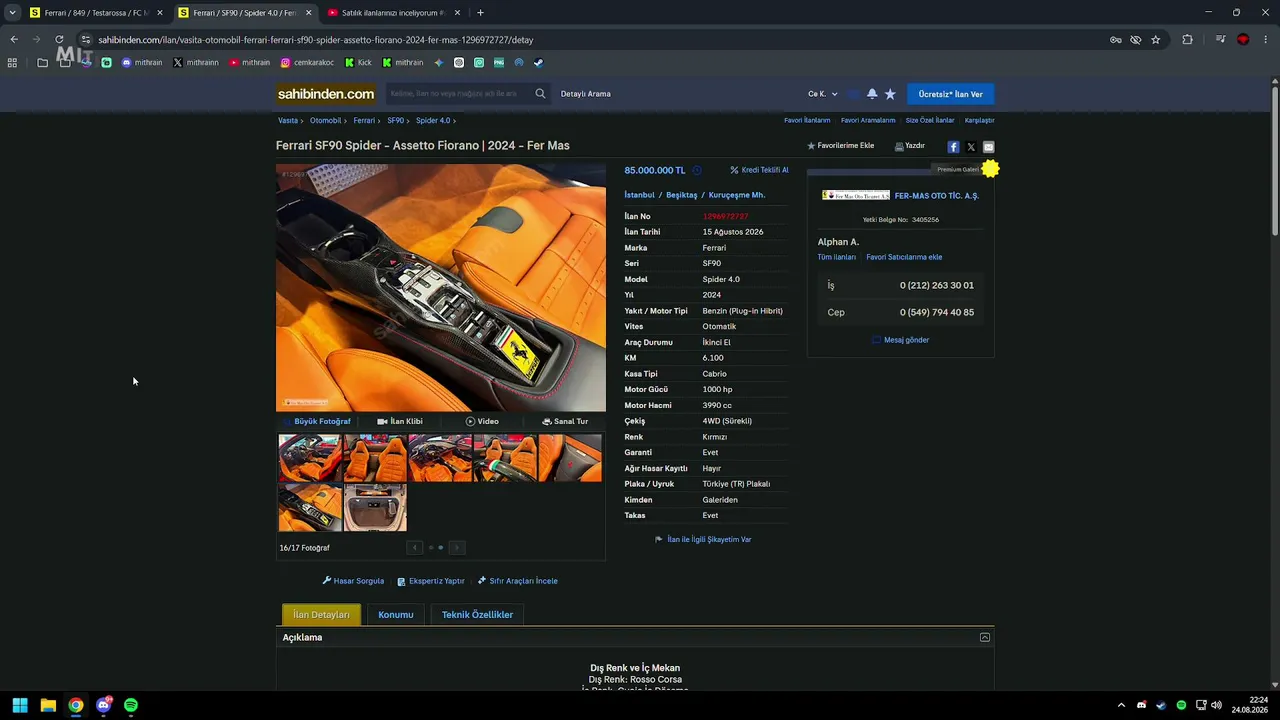
Task: Click Mesaj gönder link
Action: (901, 340)
